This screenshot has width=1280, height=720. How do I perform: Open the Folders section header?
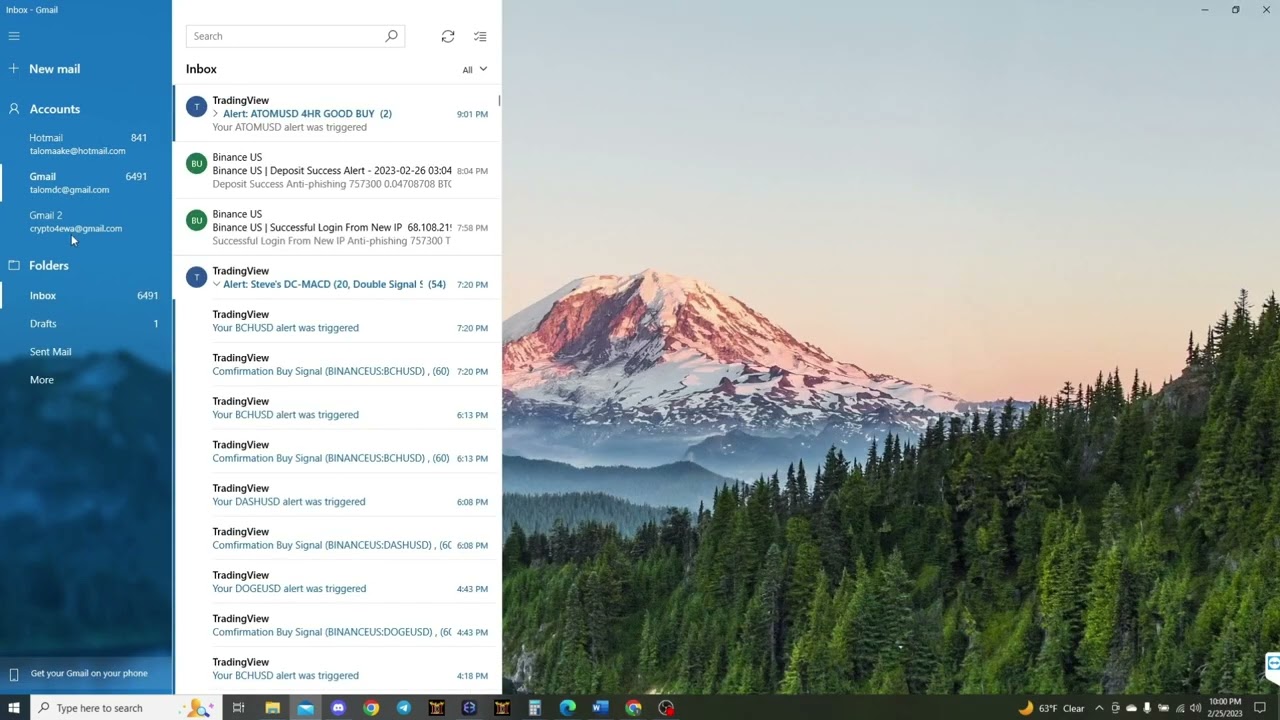pyautogui.click(x=48, y=266)
